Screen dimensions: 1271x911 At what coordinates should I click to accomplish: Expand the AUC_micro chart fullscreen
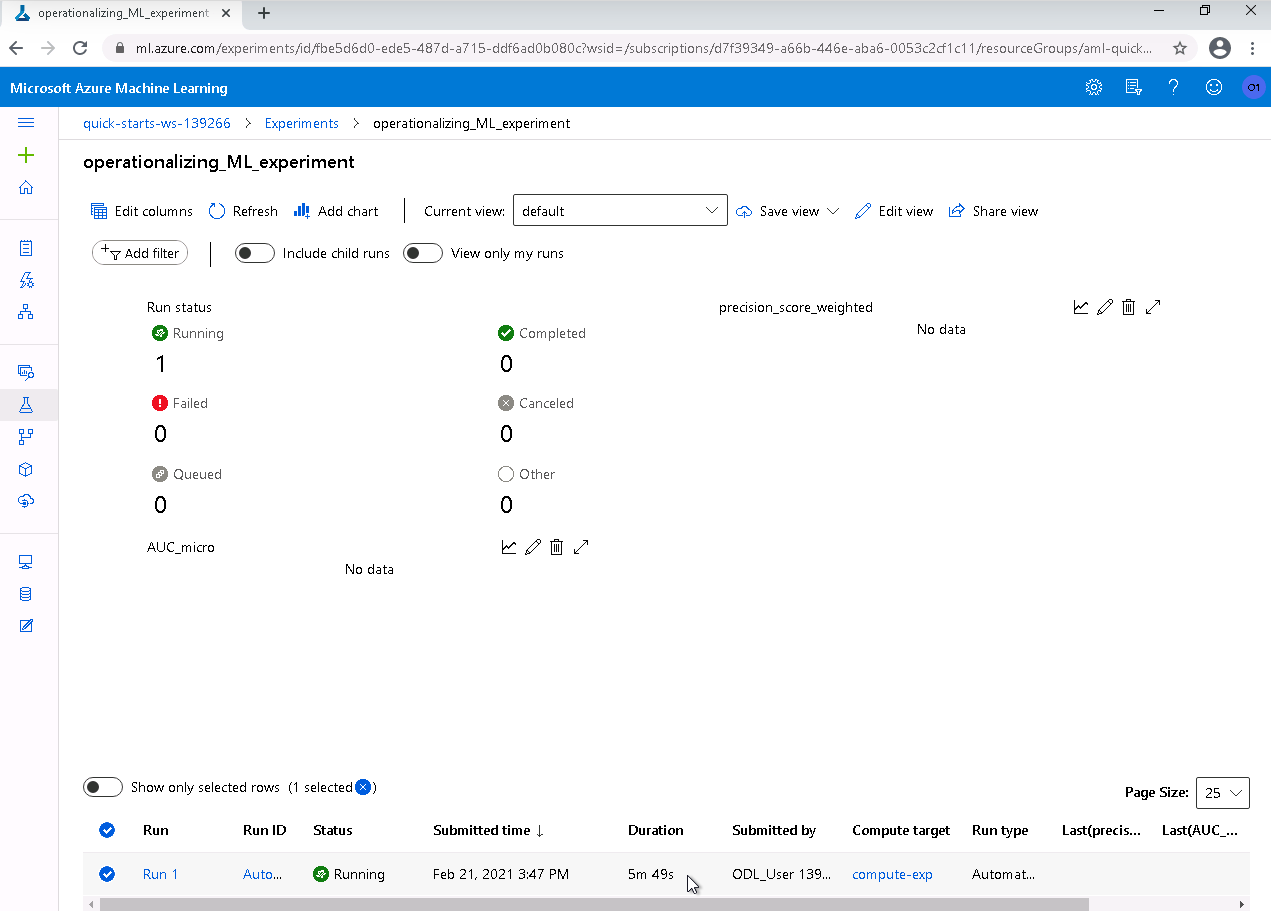coord(581,547)
